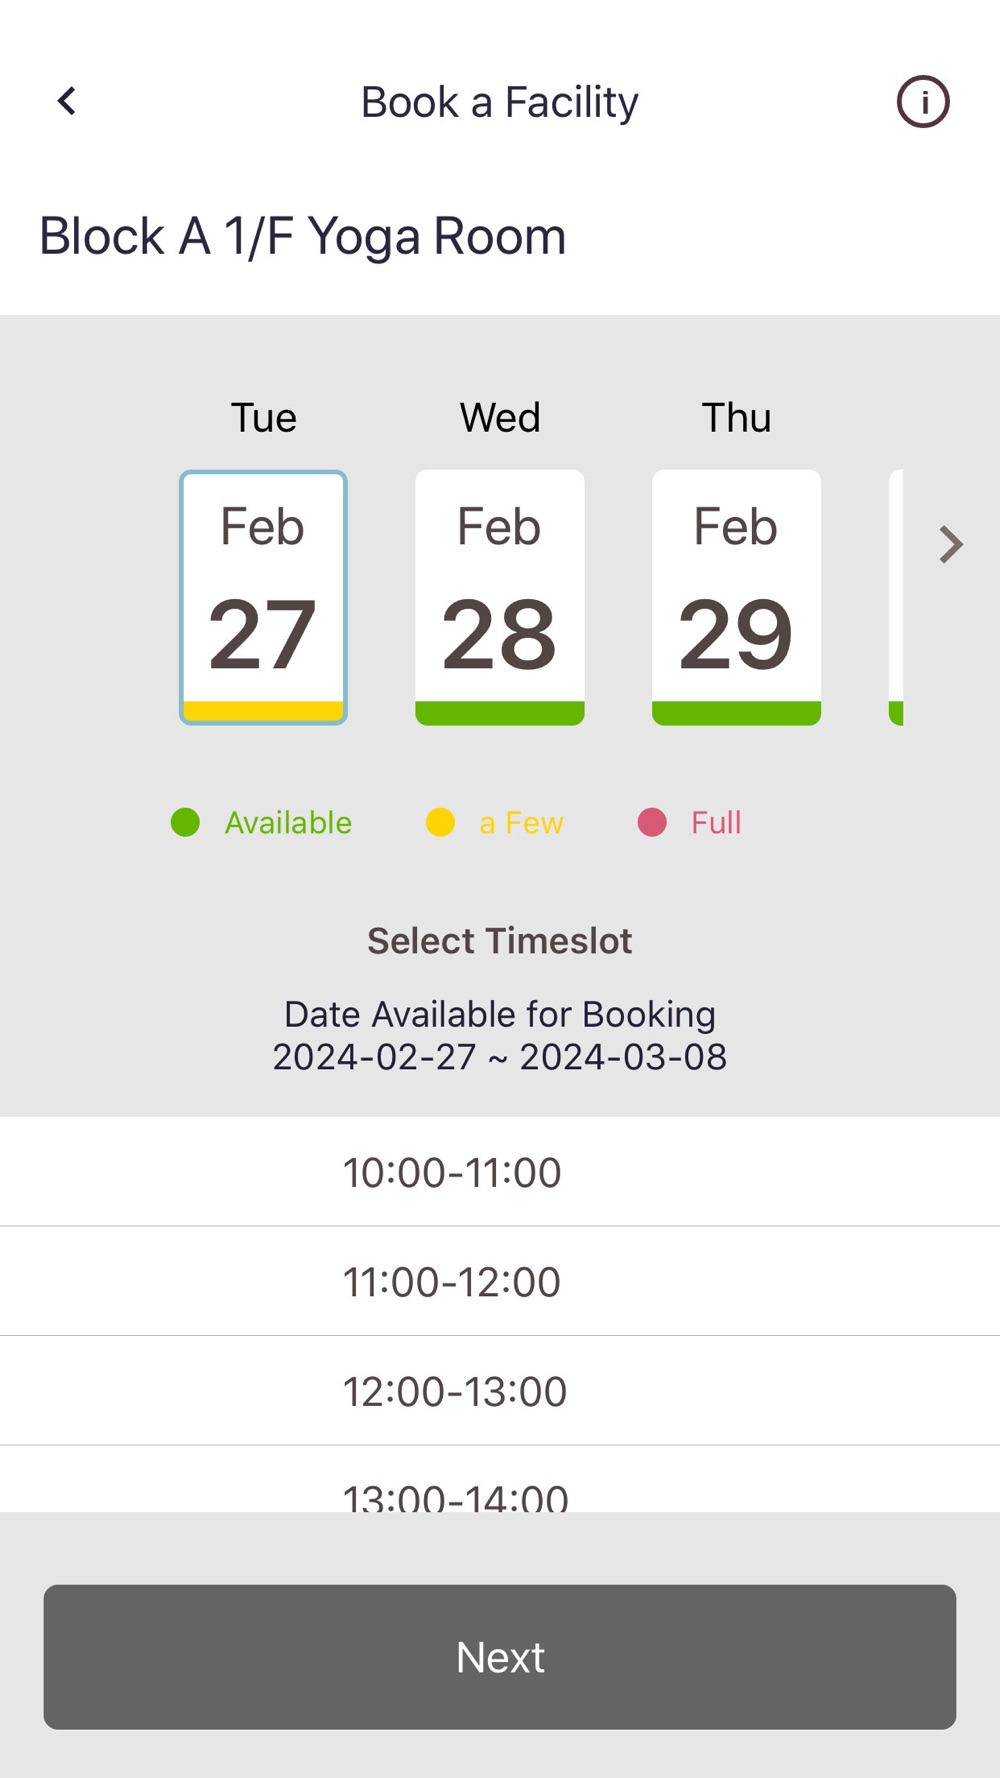
Task: Tap the Block A 1/F Yoga Room title
Action: (303, 237)
